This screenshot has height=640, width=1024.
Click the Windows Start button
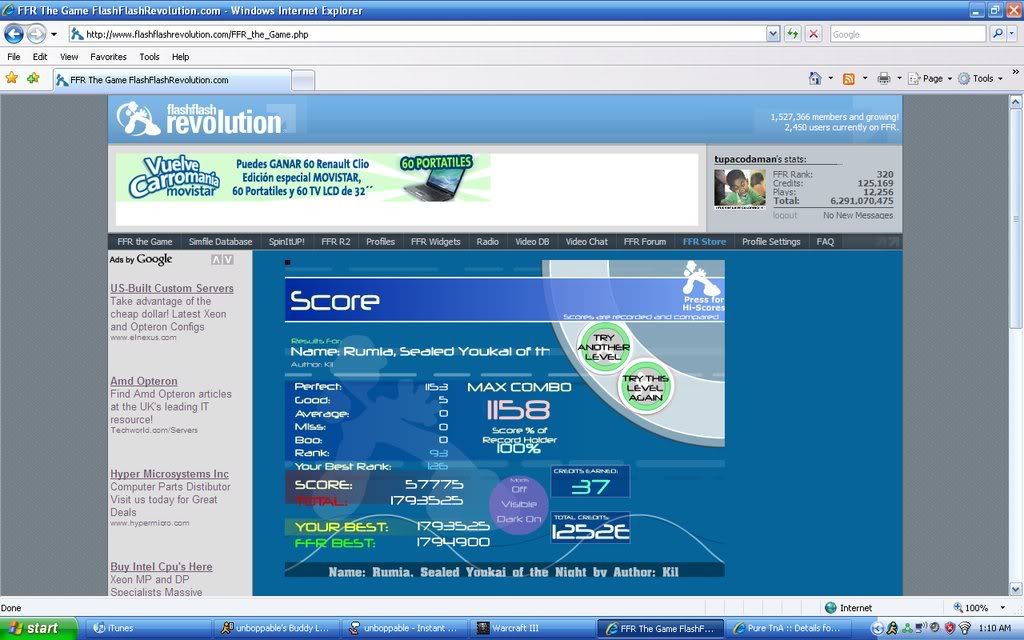(x=35, y=628)
